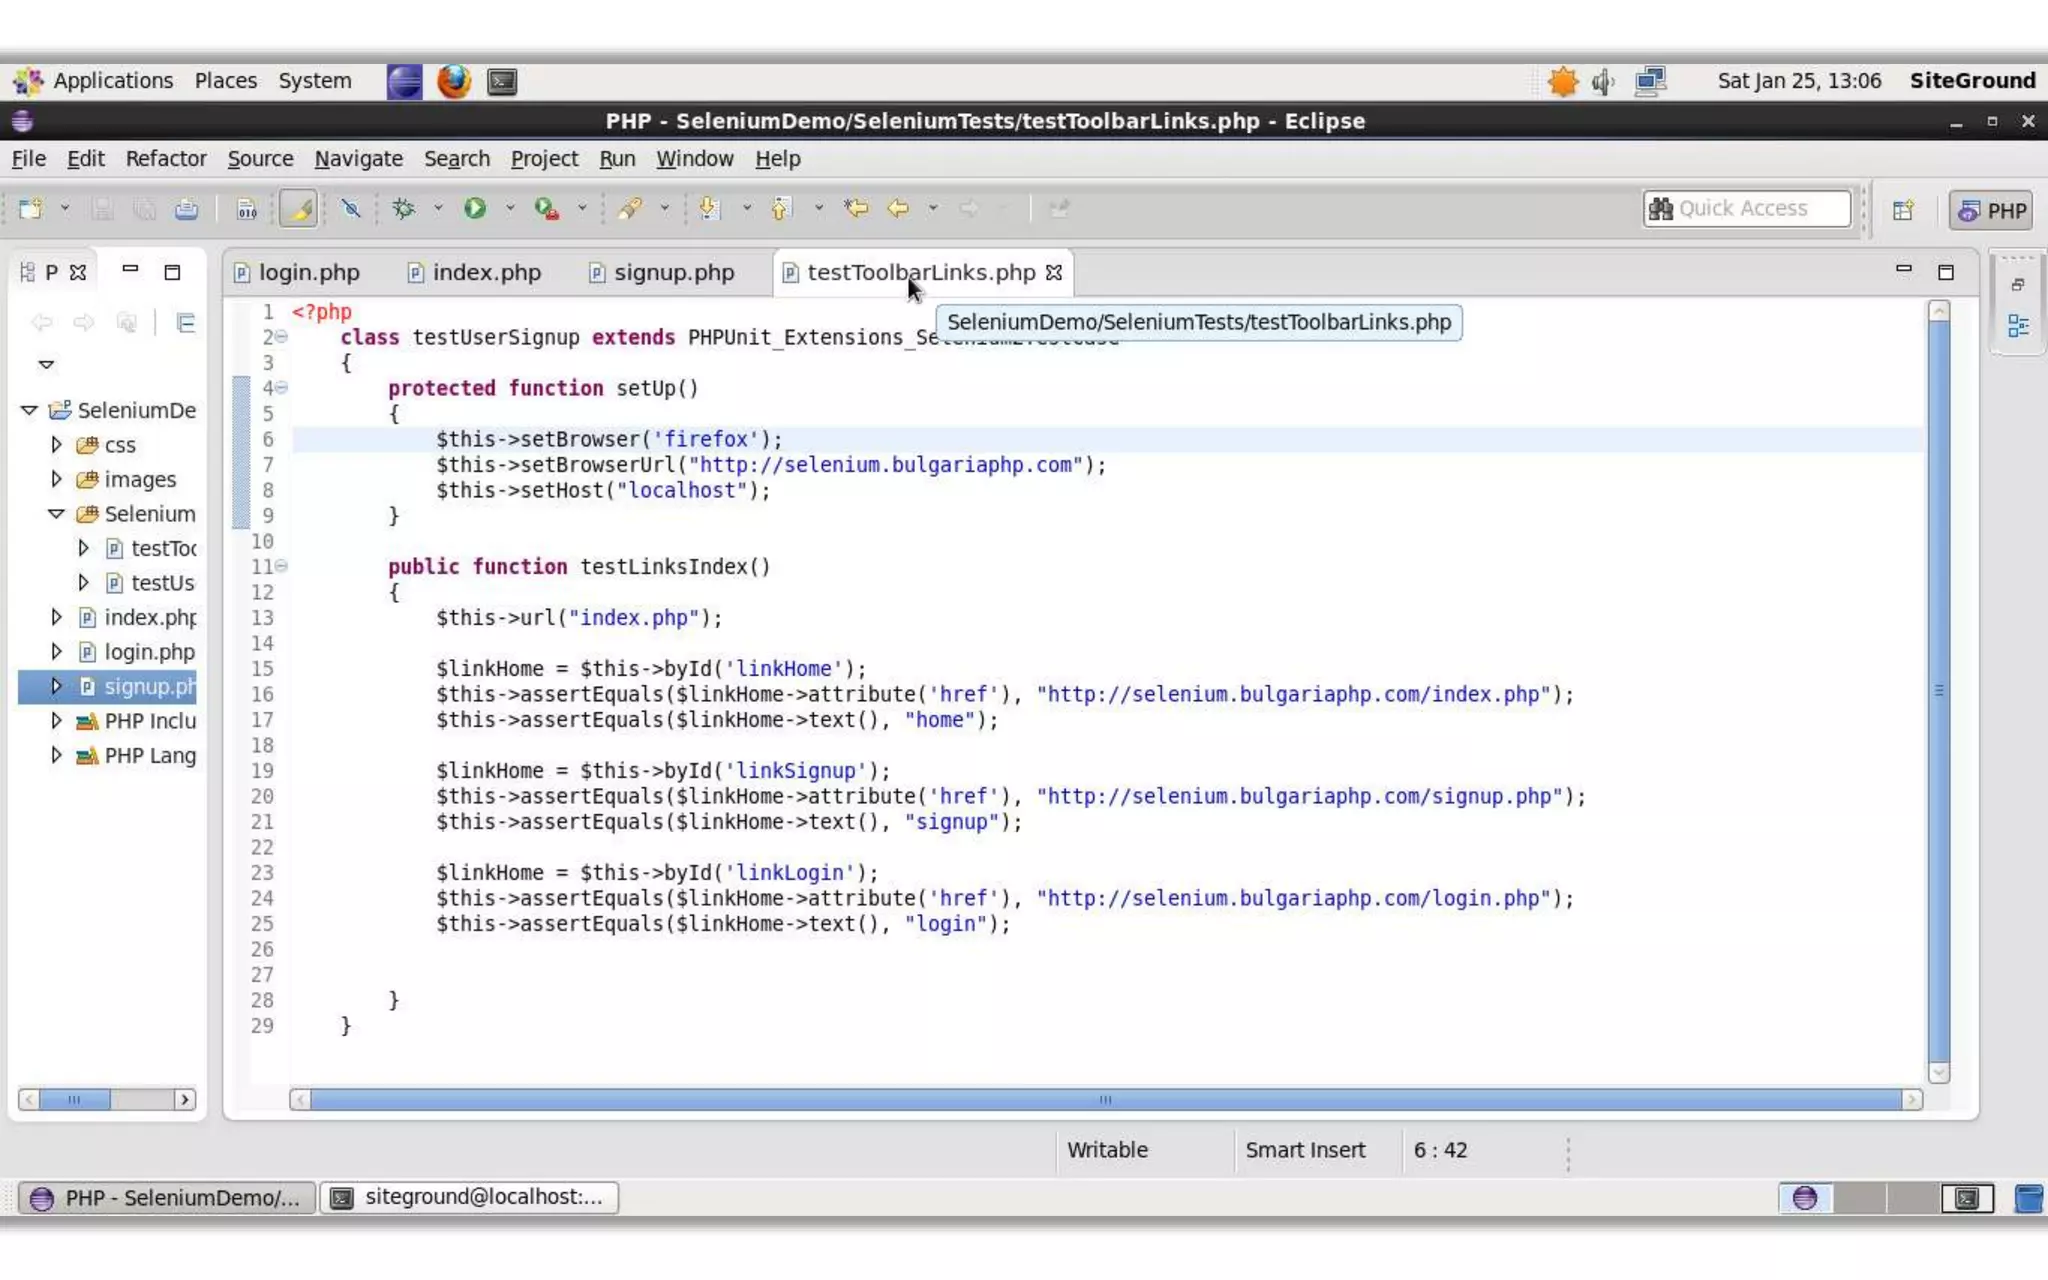Collapse the SeleniumDemo project tree node
2048x1280 pixels.
tap(29, 410)
